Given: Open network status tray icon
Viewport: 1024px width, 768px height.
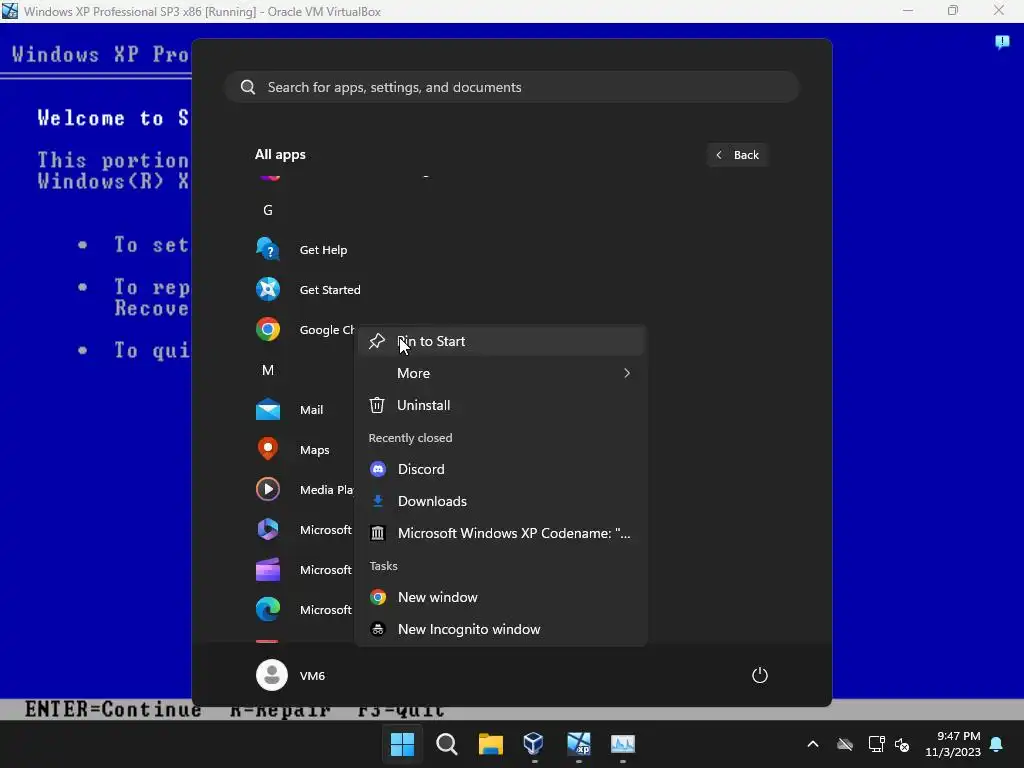Looking at the screenshot, I should pos(876,744).
